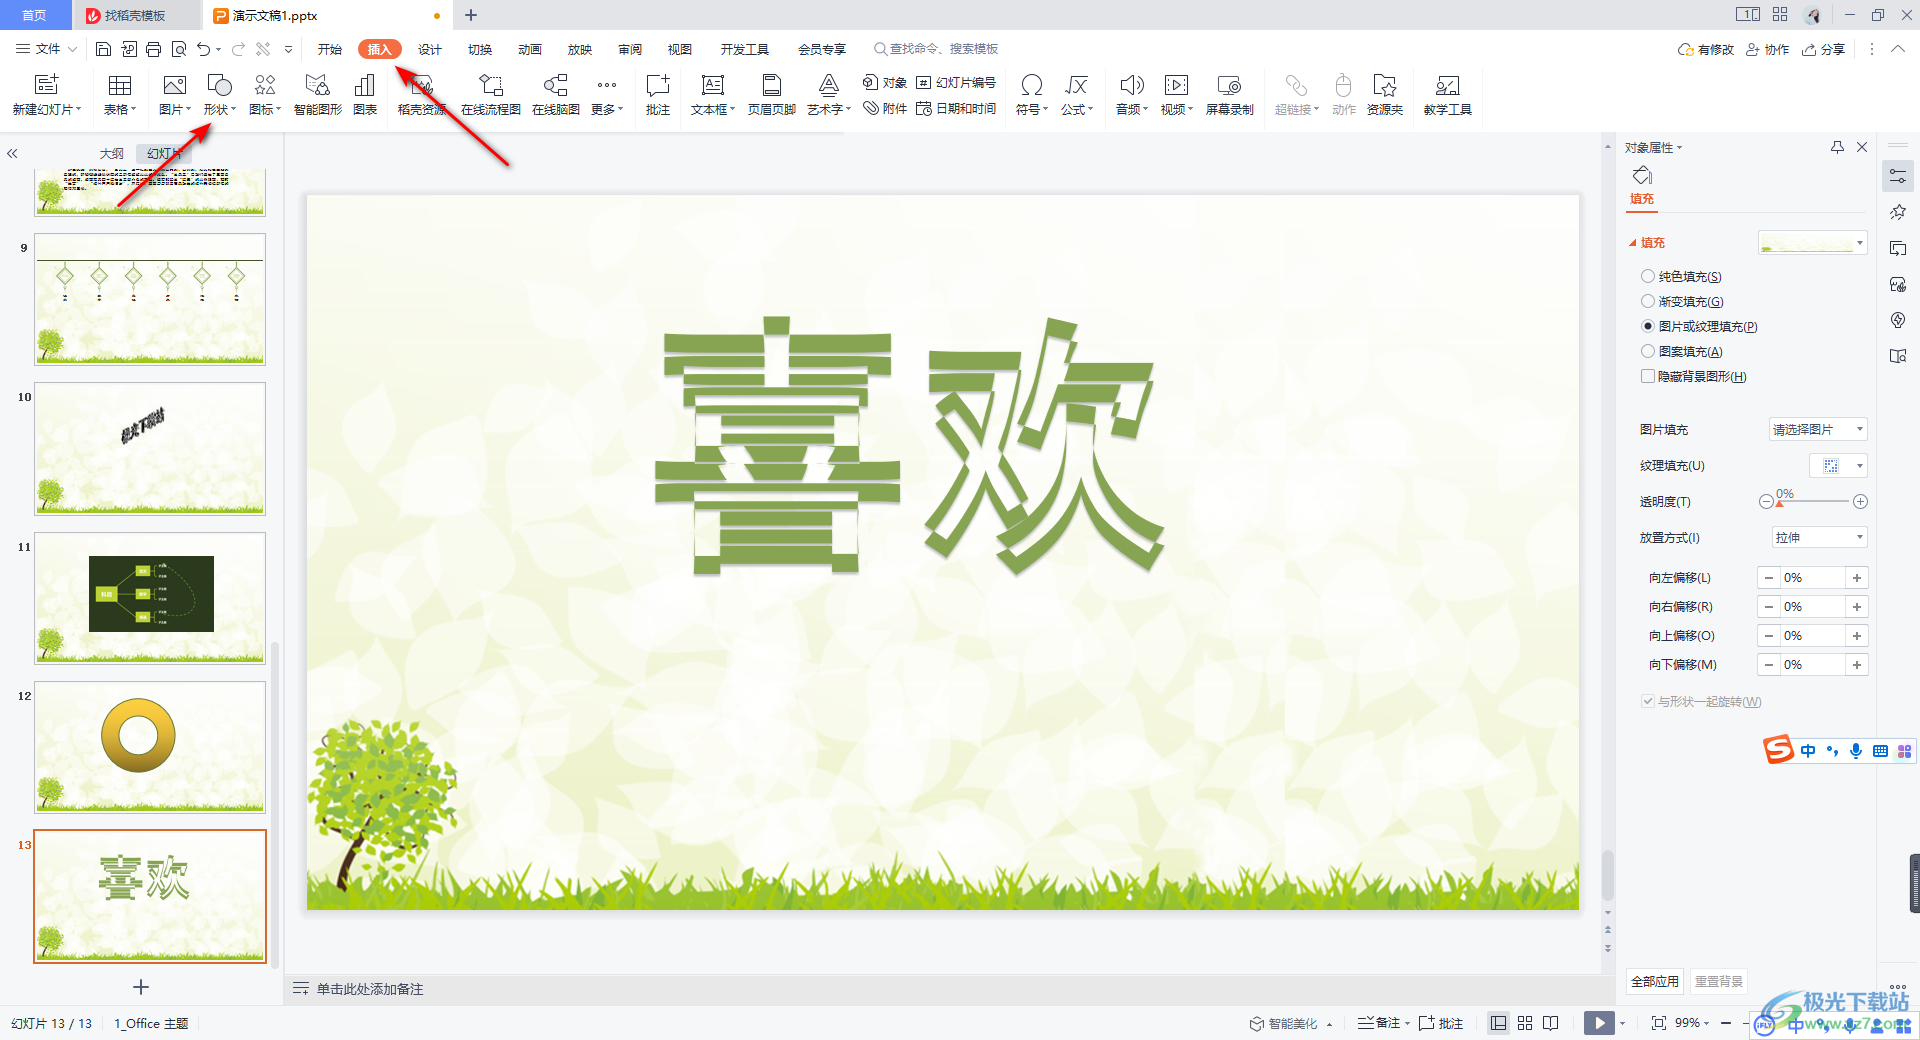Viewport: 1920px width, 1040px height.
Task: Click the Apply to All button
Action: click(x=1655, y=982)
